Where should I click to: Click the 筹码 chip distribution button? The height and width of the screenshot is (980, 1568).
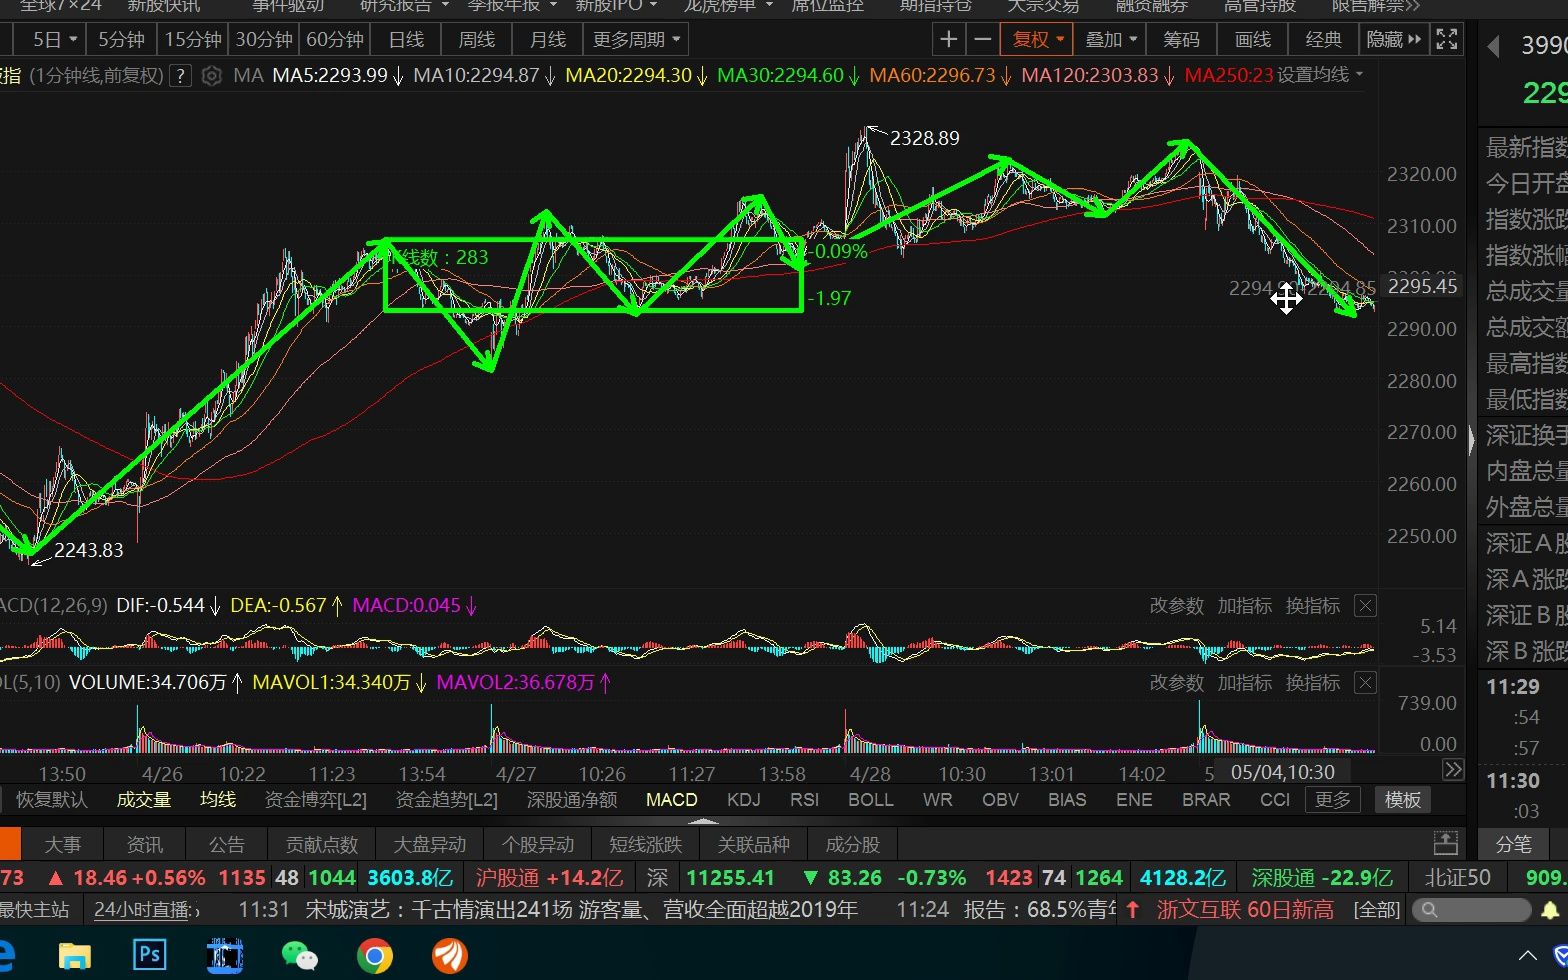[x=1181, y=40]
